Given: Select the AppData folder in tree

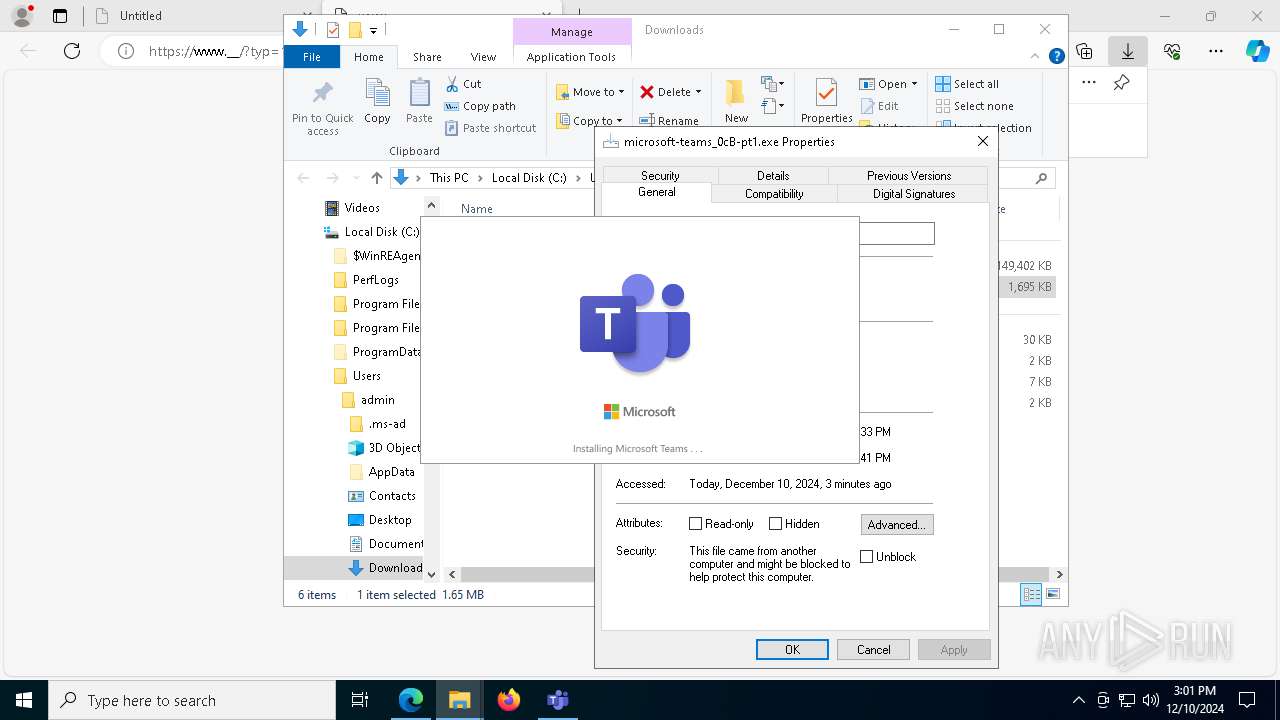Looking at the screenshot, I should 382,472.
